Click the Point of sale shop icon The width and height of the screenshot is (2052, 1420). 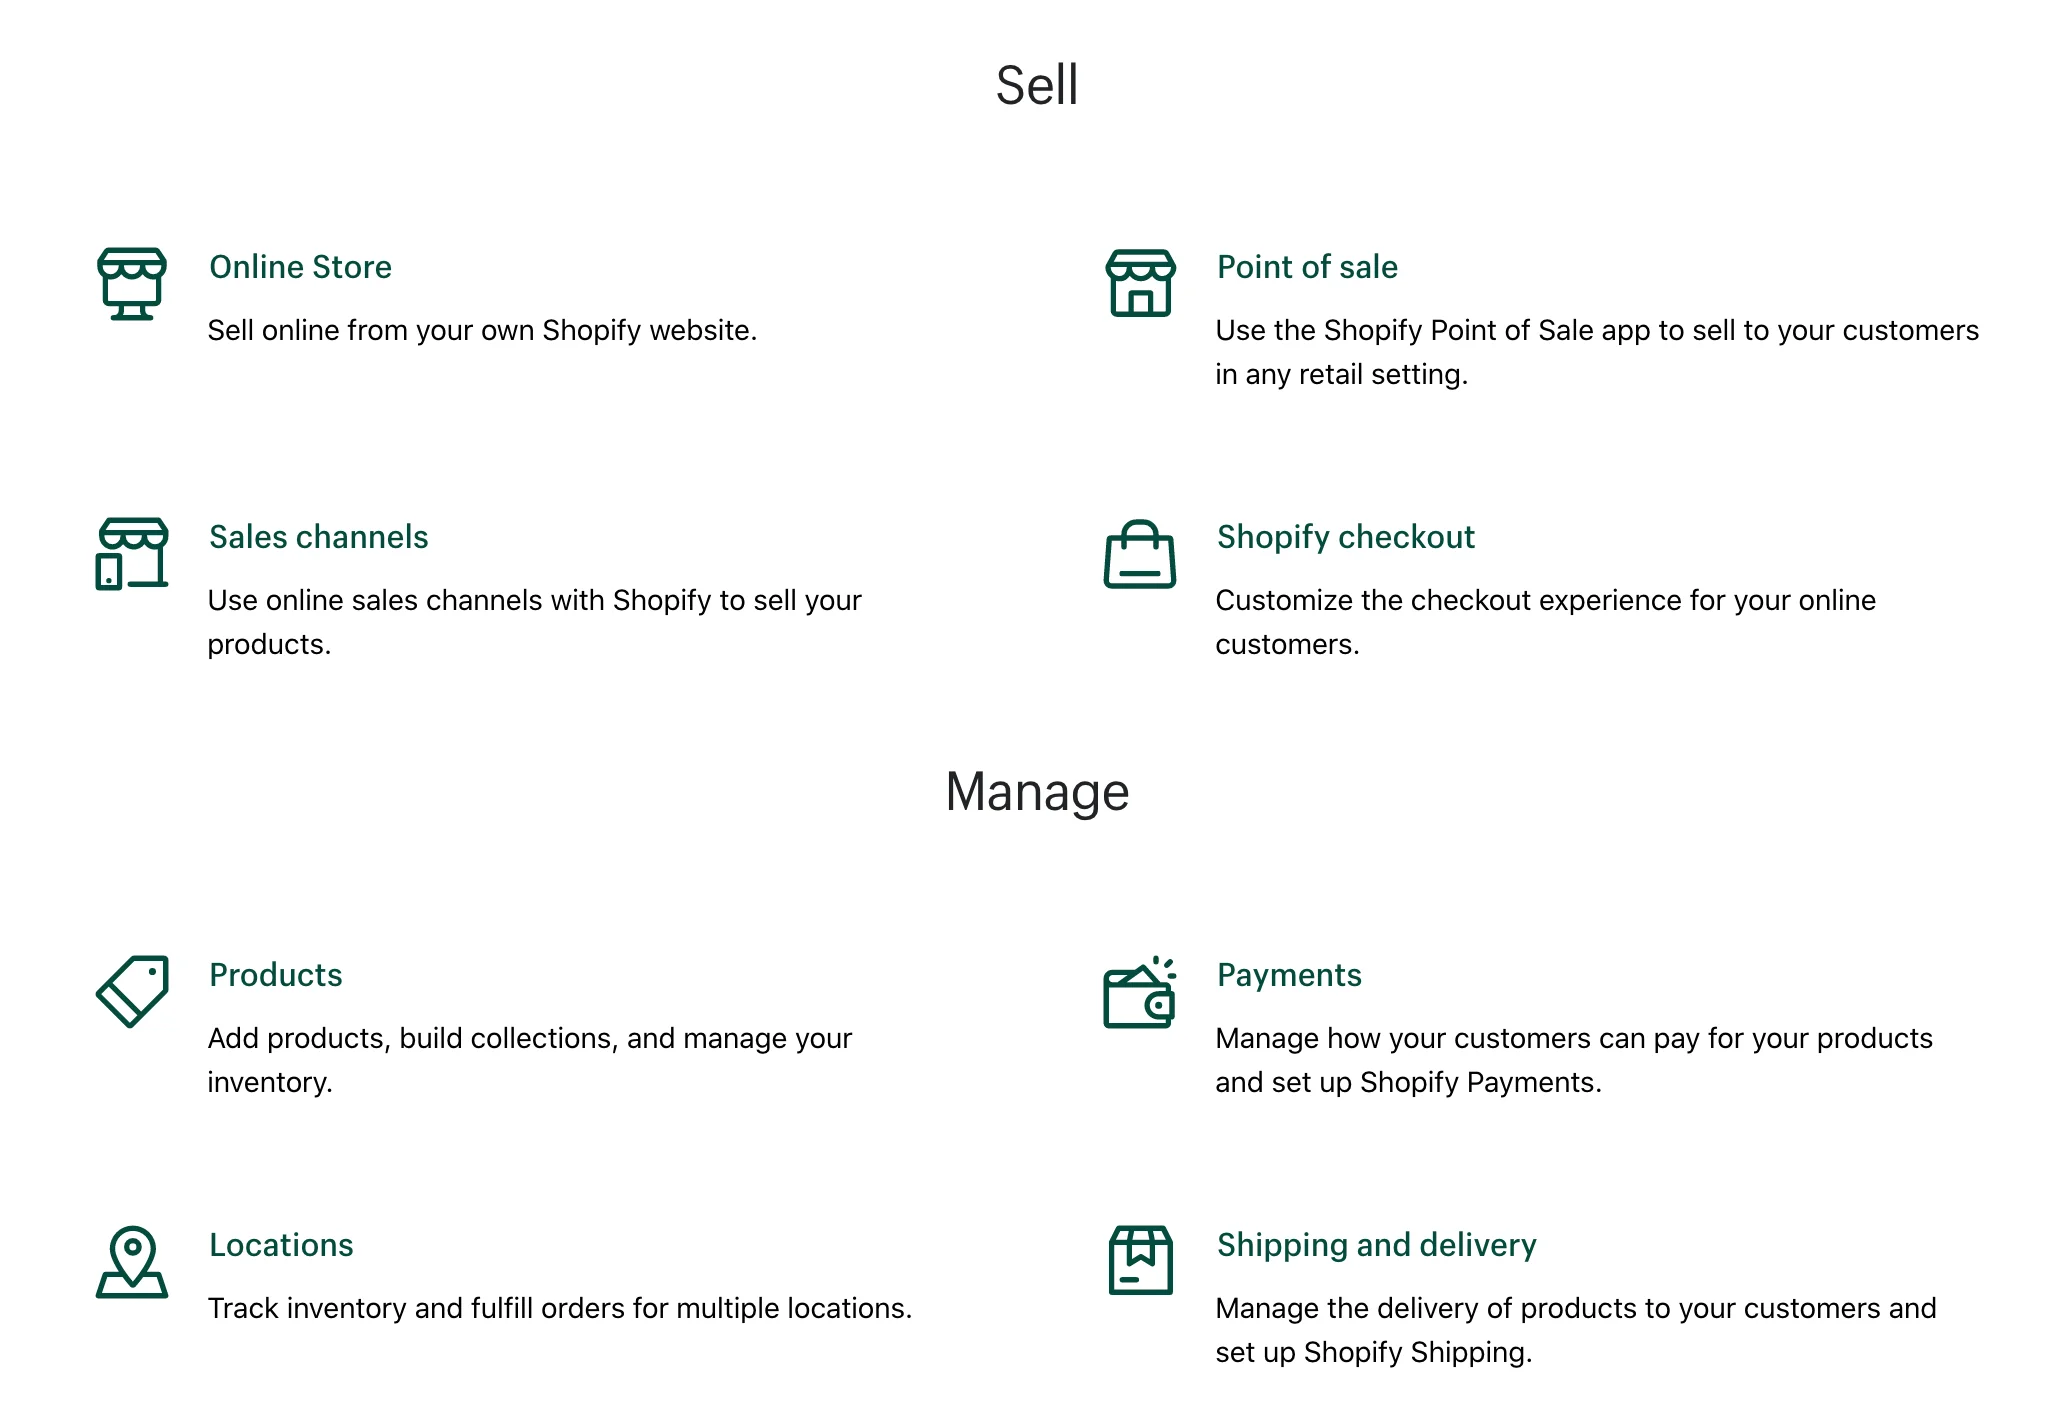click(x=1140, y=284)
